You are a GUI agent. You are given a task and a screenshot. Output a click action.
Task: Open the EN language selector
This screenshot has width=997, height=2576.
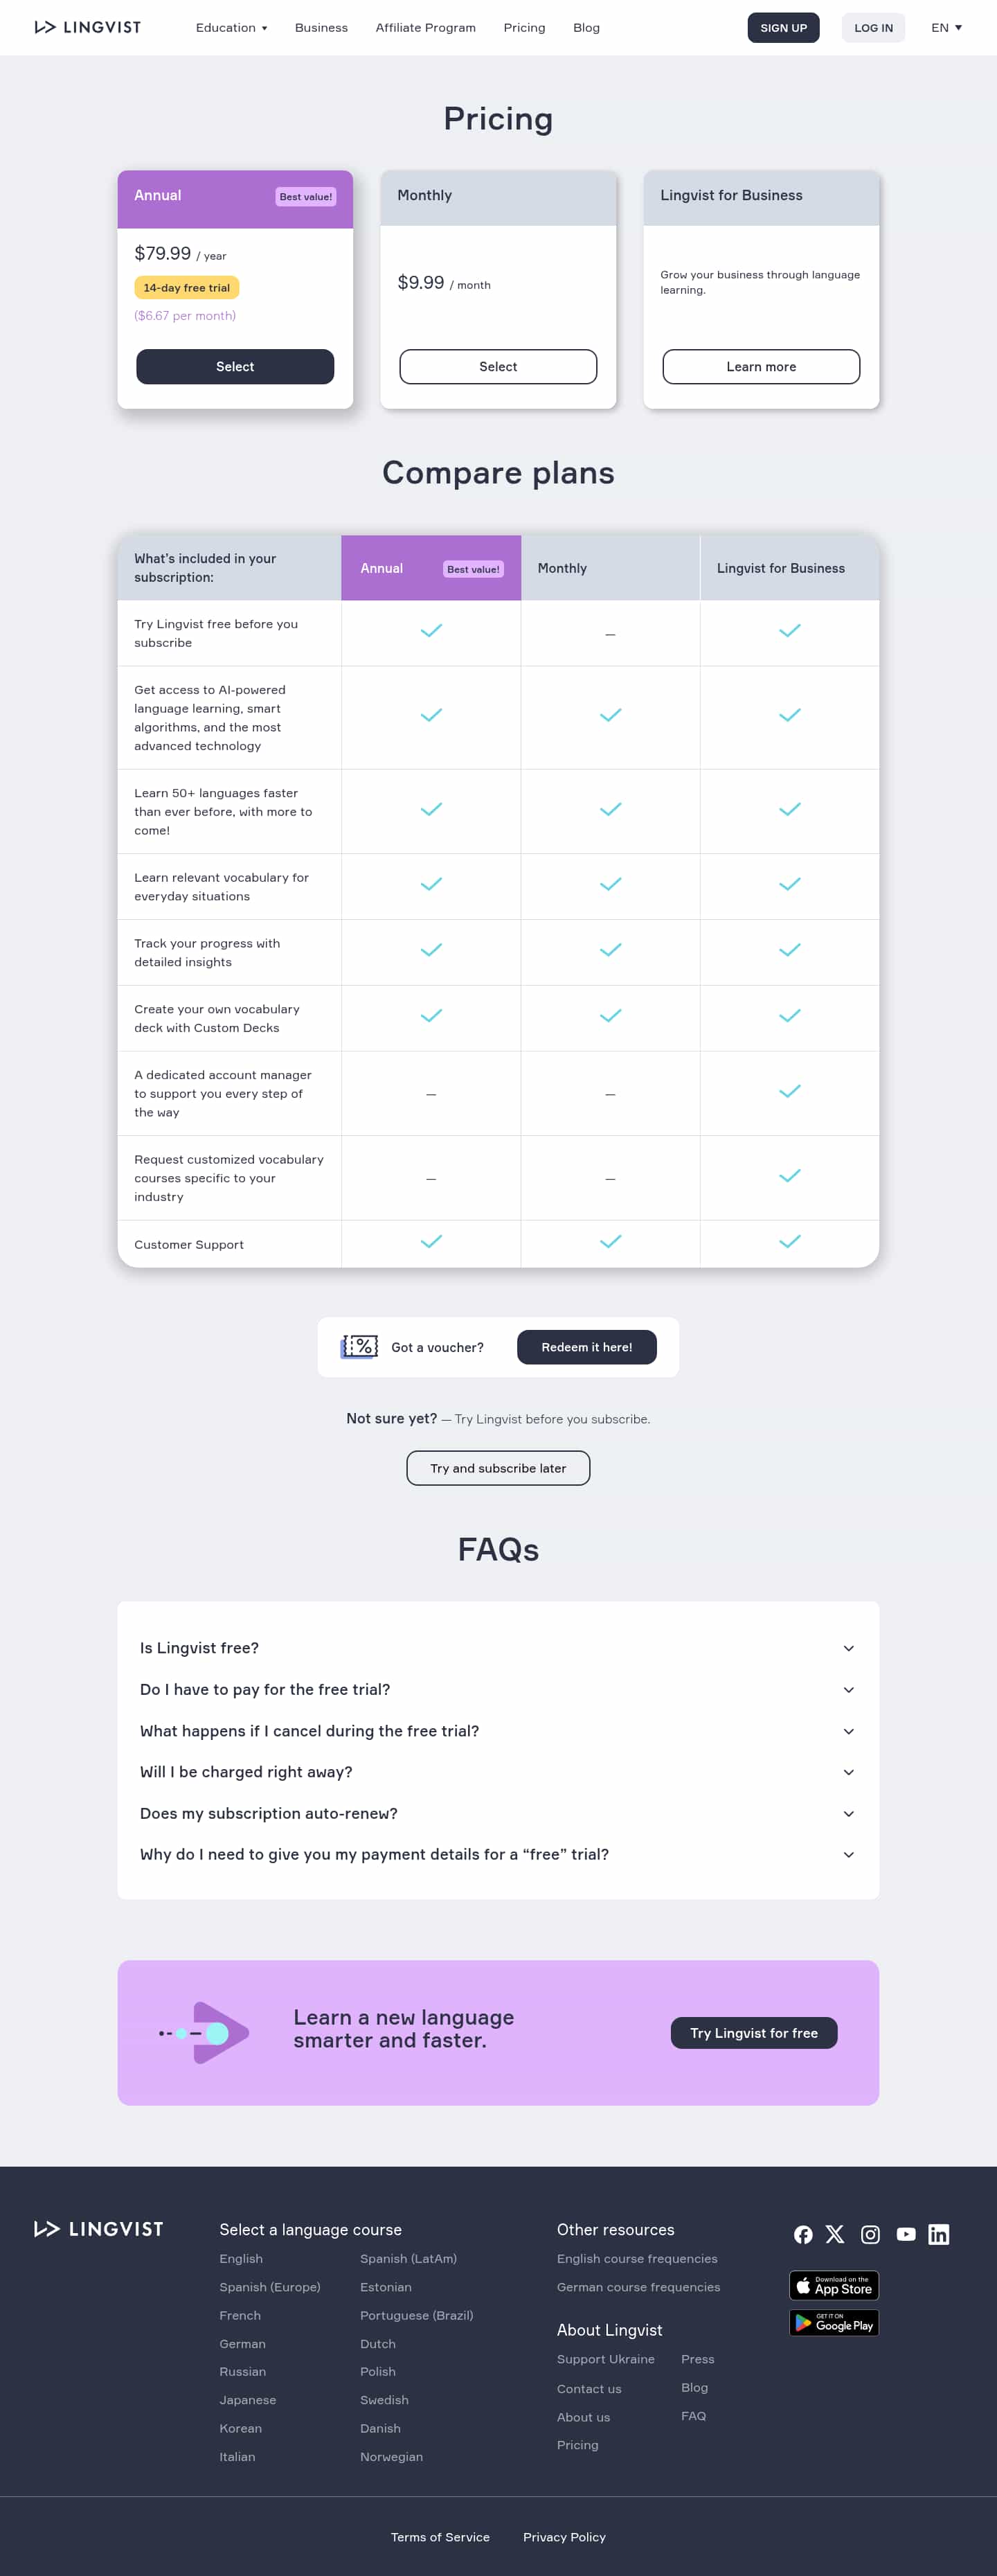pos(946,28)
